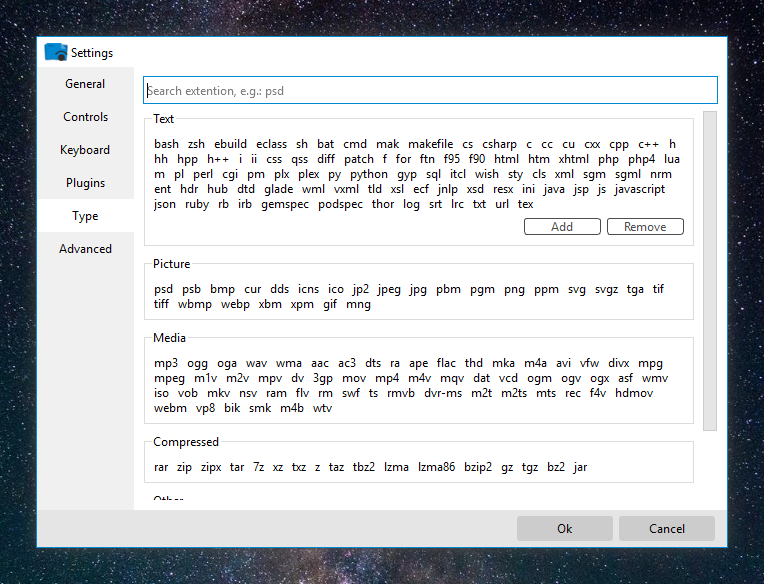
Task: Dismiss the dialog with Cancel
Action: [667, 528]
